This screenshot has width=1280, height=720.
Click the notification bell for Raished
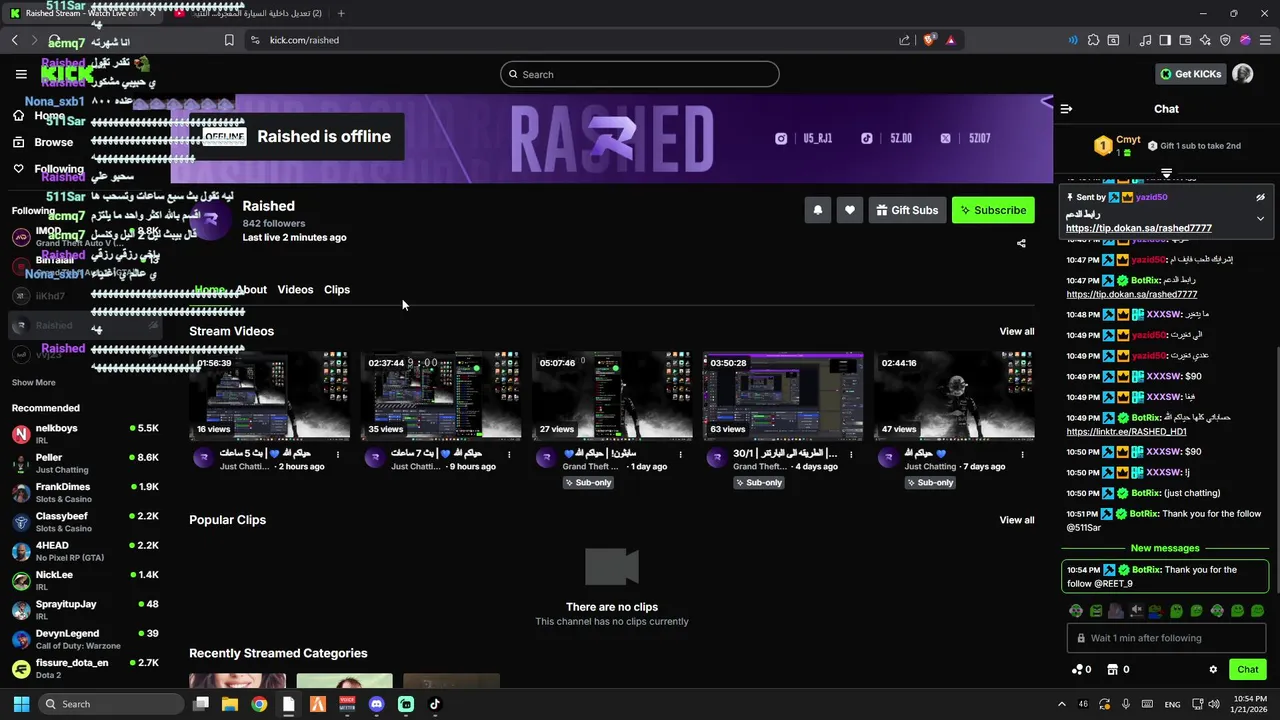click(x=818, y=210)
